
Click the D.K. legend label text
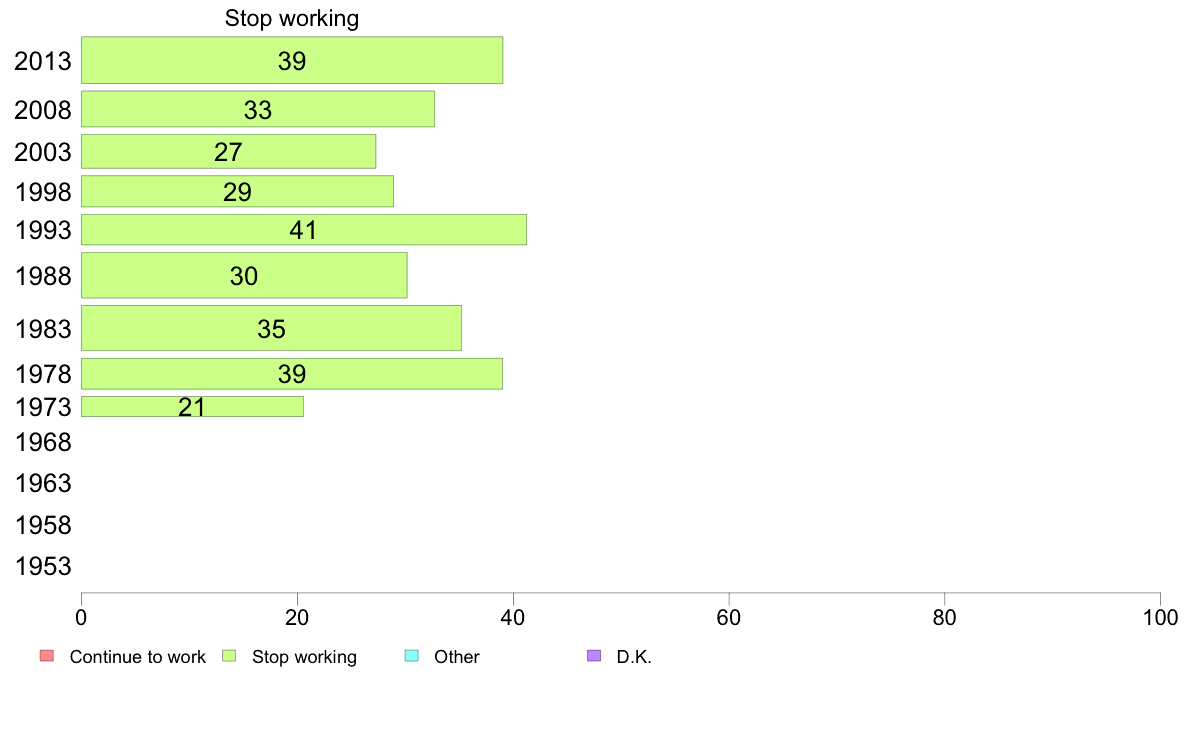pos(633,656)
